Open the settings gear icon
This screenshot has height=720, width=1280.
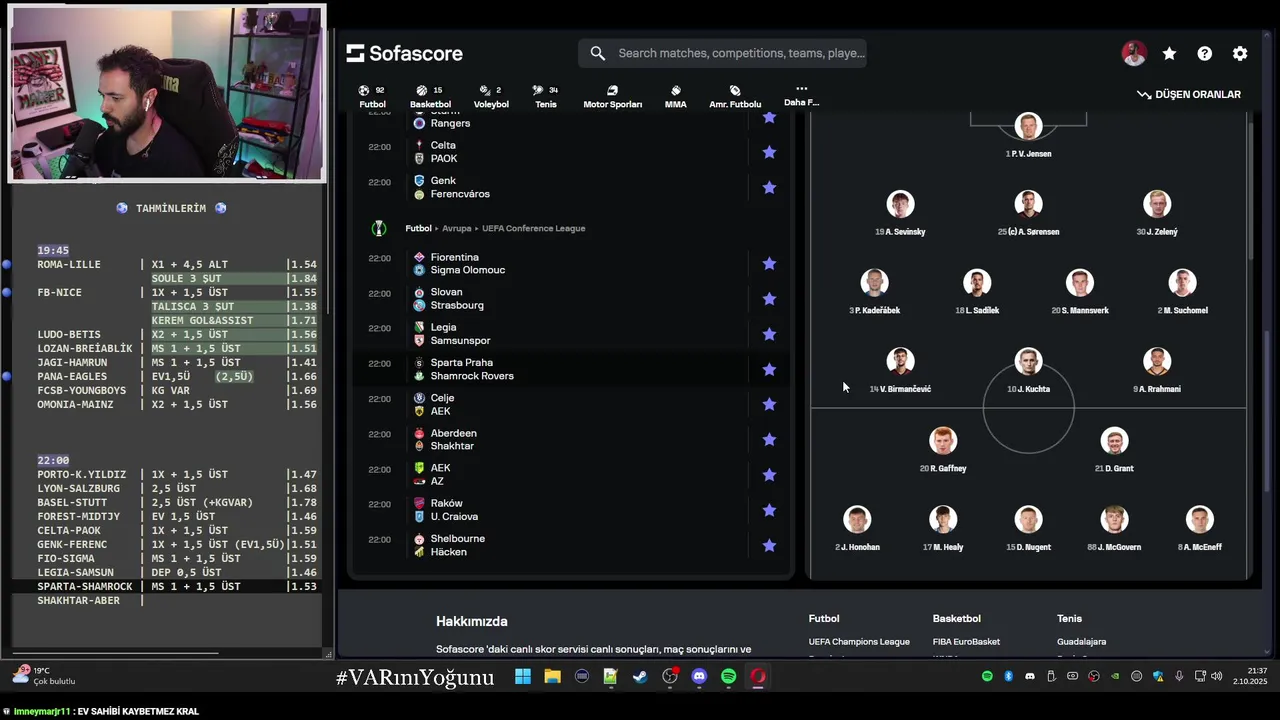[1240, 54]
